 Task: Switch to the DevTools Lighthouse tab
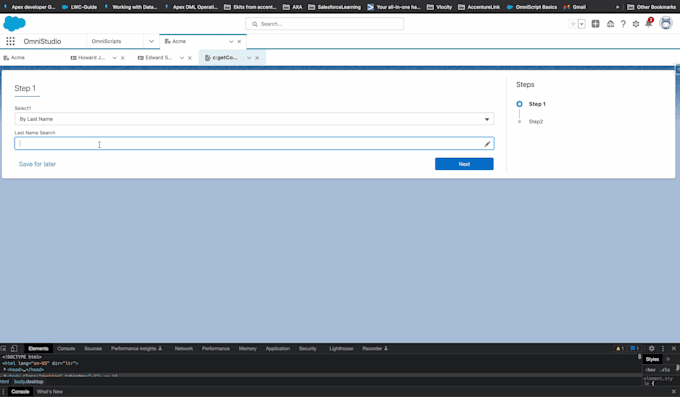[341, 348]
